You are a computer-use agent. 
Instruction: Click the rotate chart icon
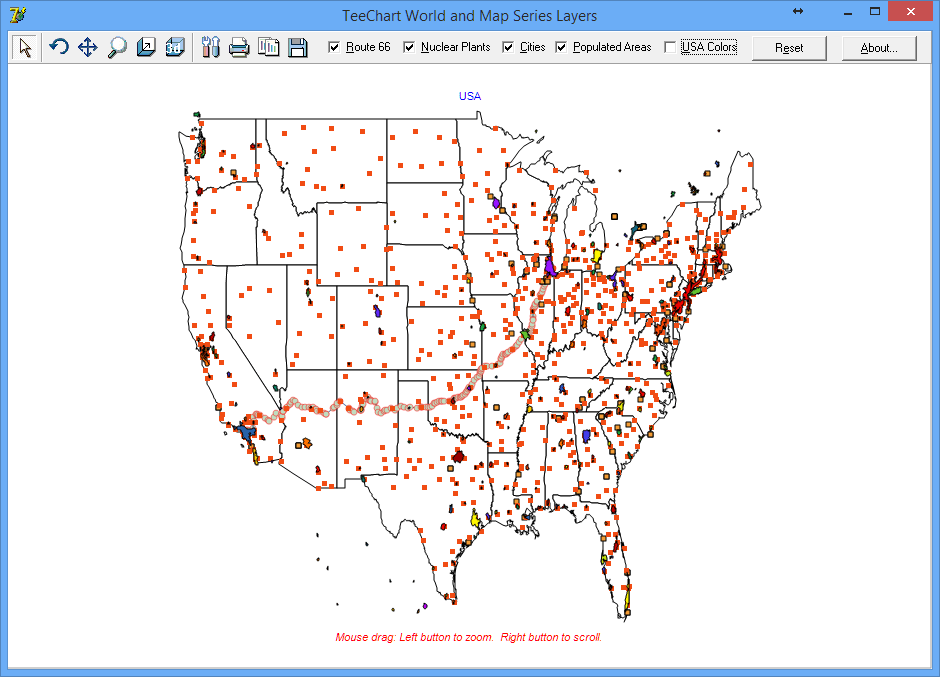coord(57,46)
